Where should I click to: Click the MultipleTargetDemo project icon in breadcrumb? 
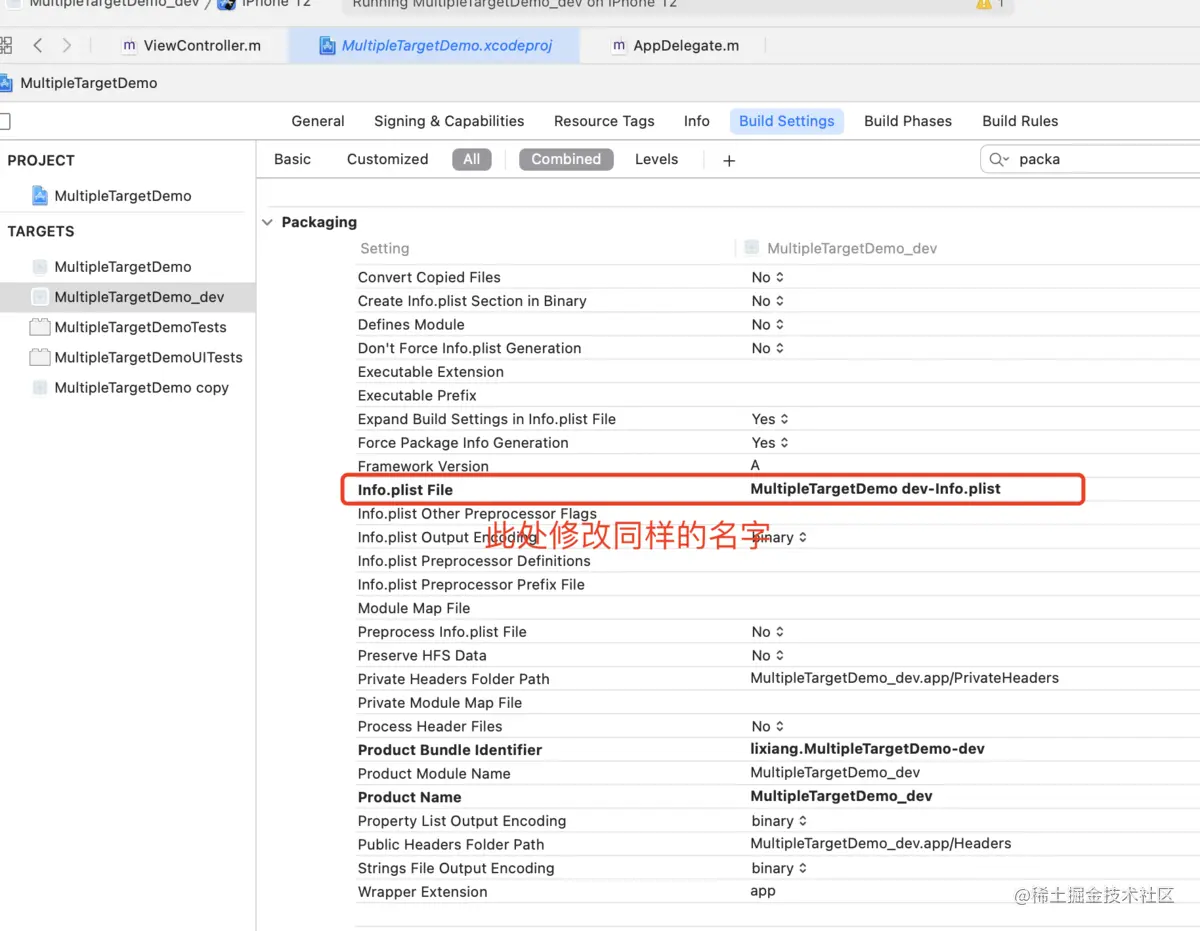pyautogui.click(x=6, y=83)
